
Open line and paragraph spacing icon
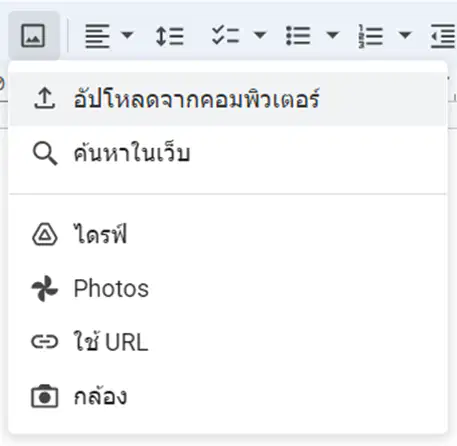(x=170, y=36)
